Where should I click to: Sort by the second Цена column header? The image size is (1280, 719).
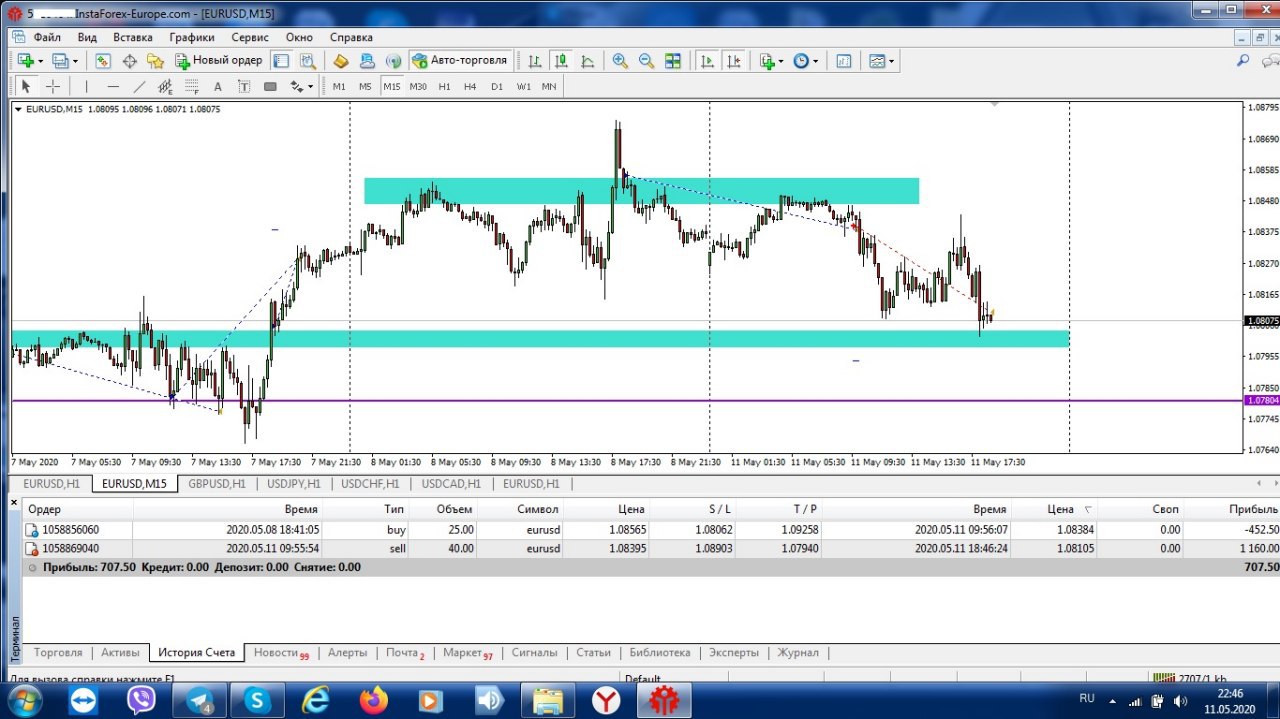click(1060, 509)
